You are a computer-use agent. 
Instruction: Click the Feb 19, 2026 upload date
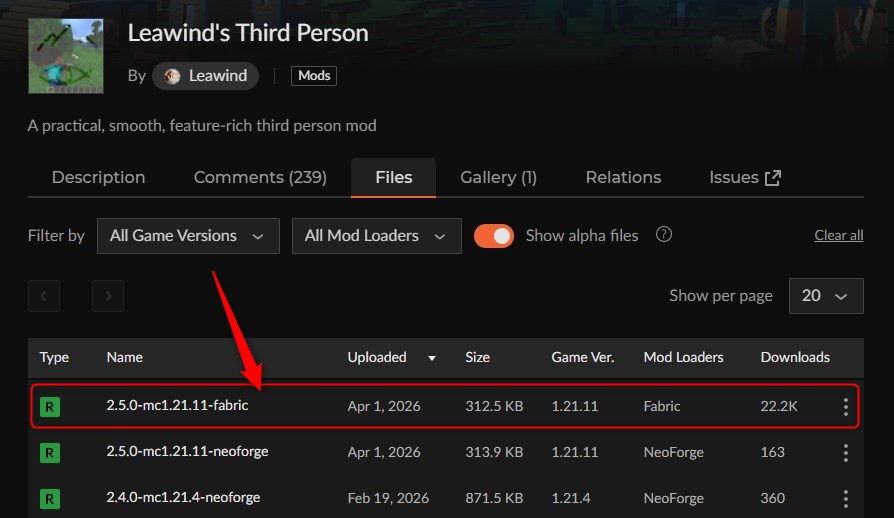[x=388, y=498]
